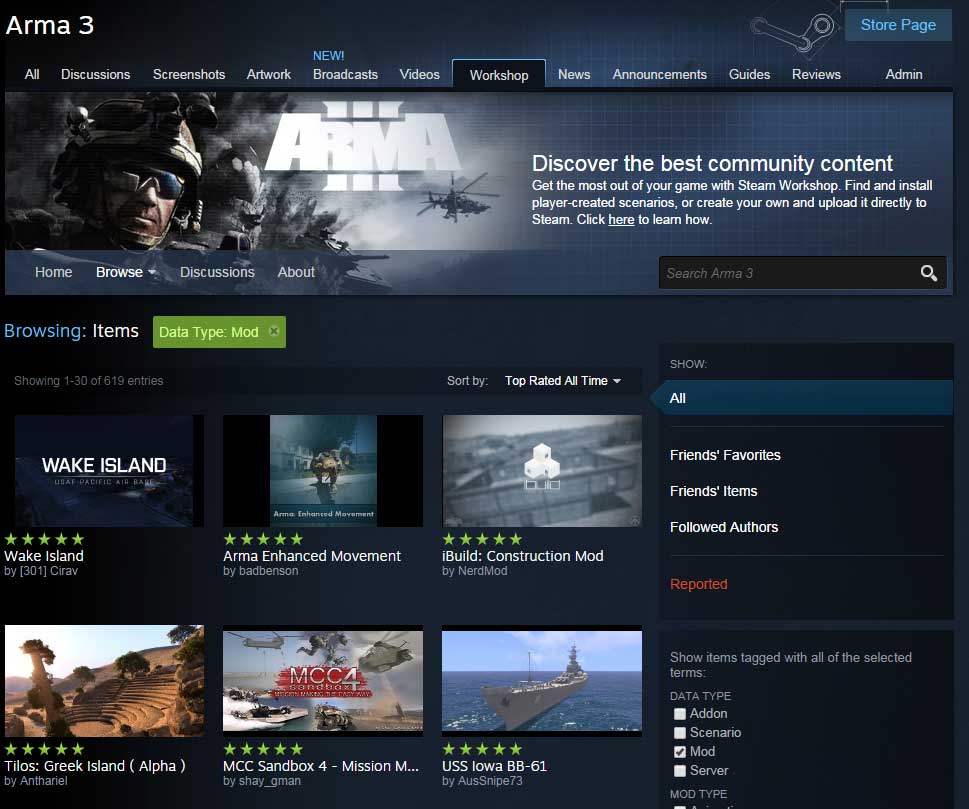This screenshot has width=969, height=809.
Task: Open the Workshop About page
Action: (296, 272)
